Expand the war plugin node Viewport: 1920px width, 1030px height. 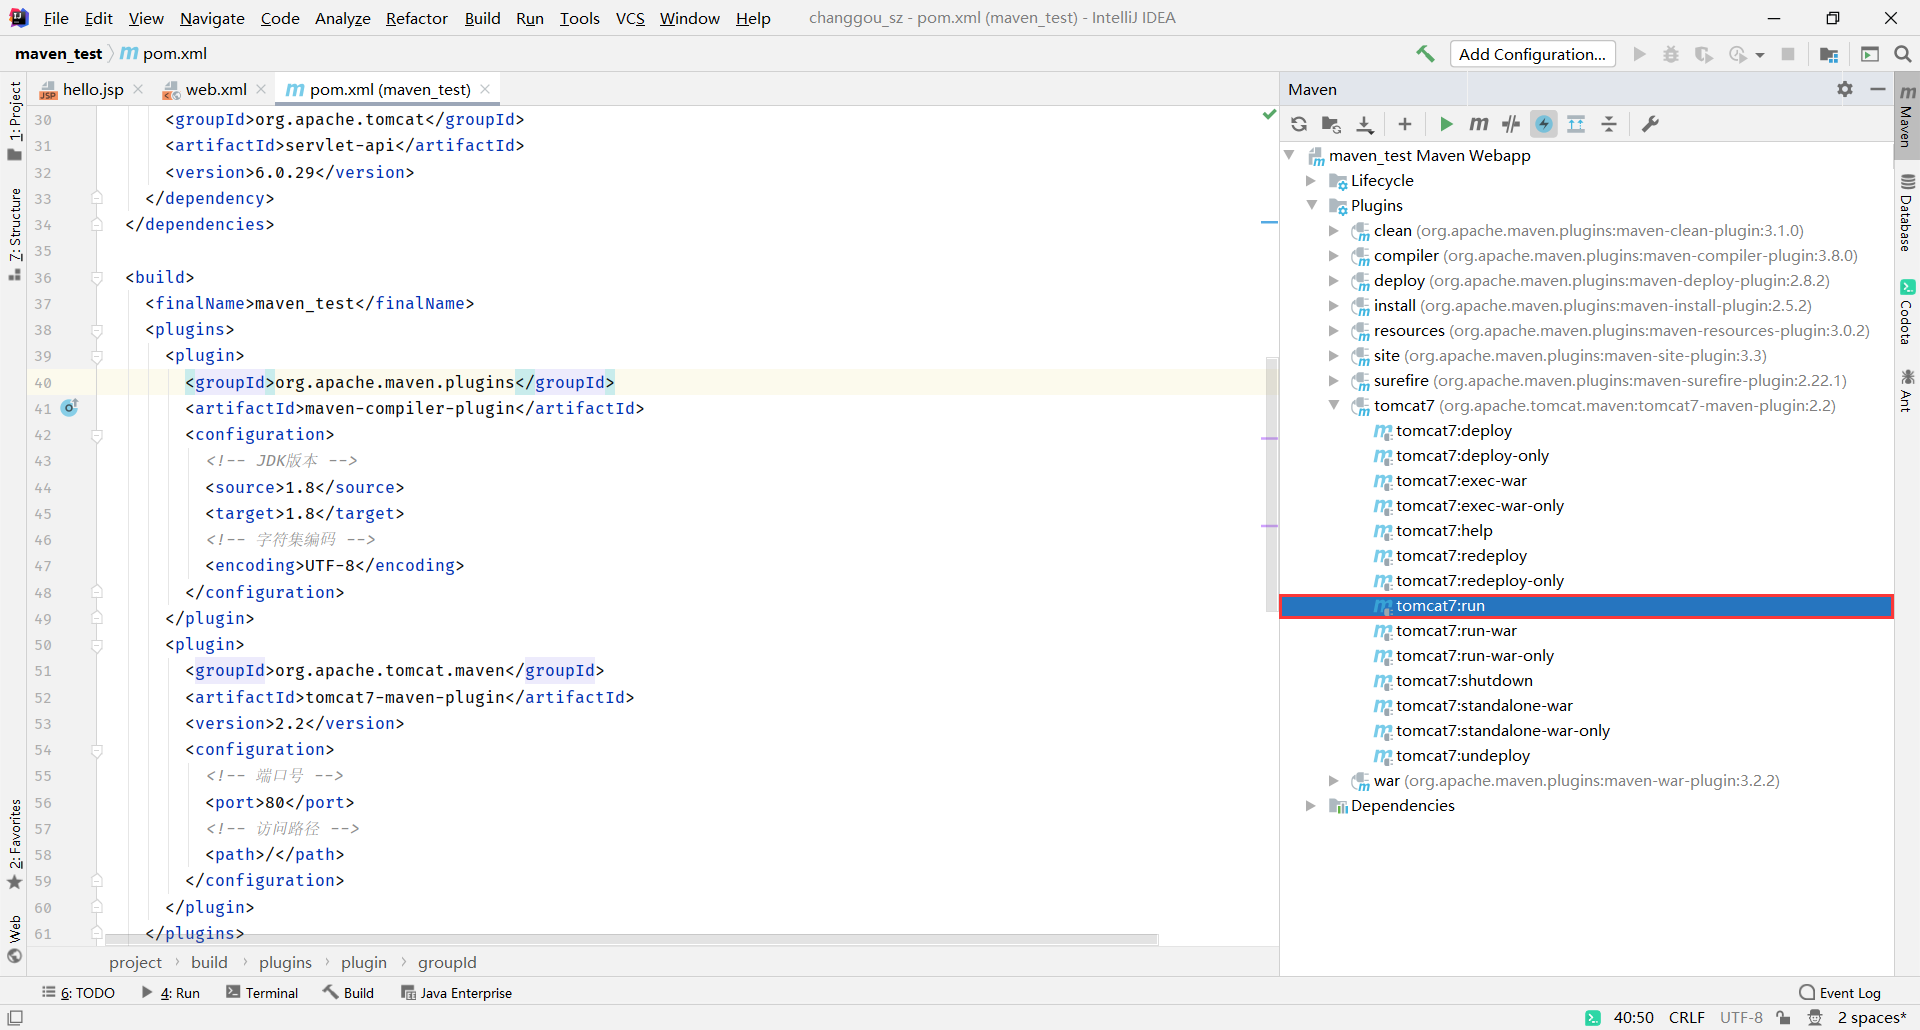point(1333,780)
